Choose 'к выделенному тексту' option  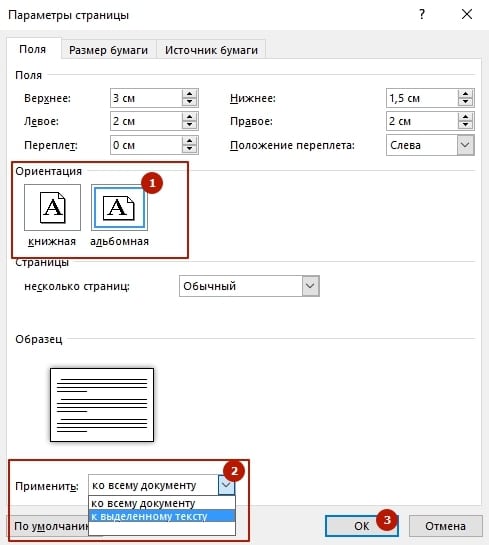click(162, 516)
